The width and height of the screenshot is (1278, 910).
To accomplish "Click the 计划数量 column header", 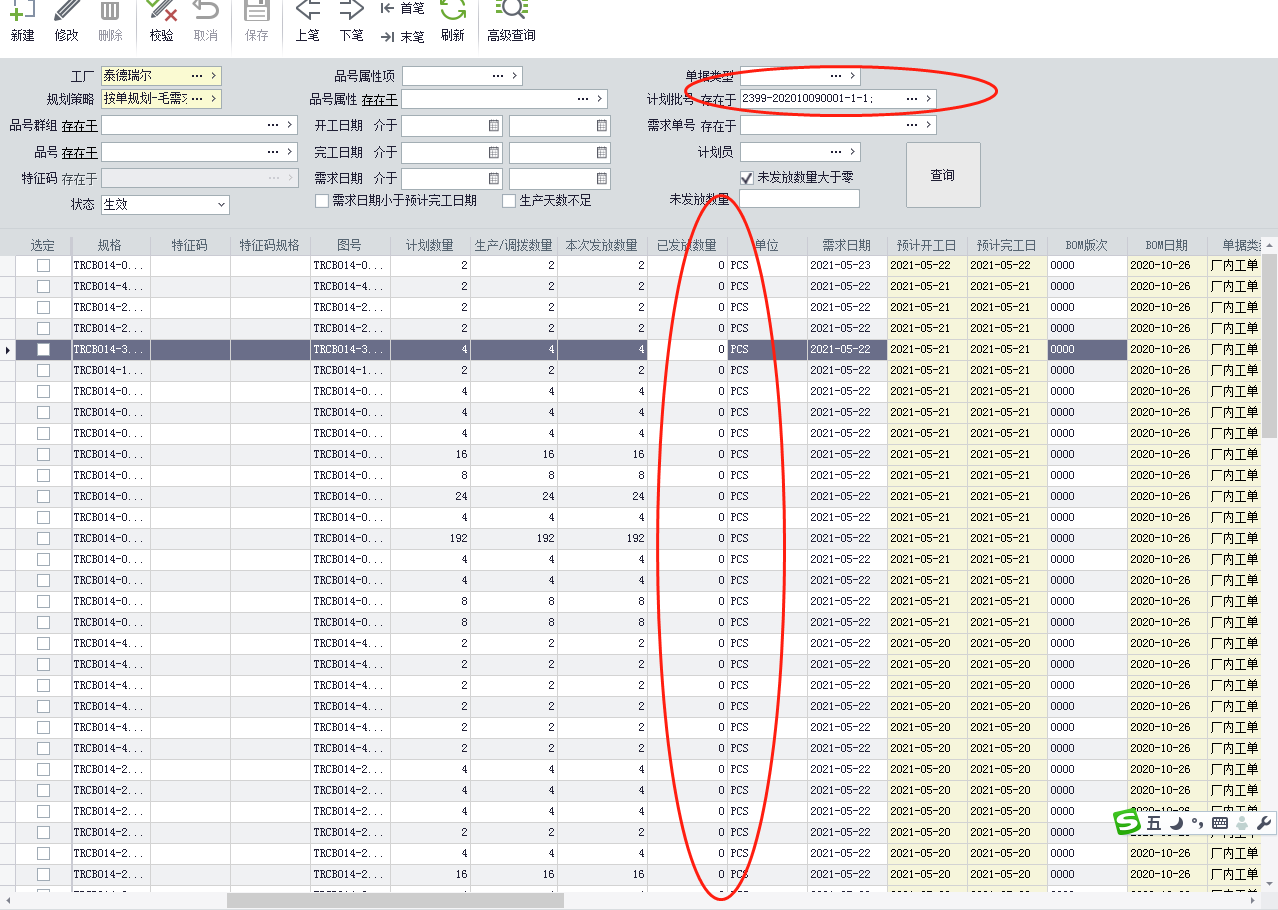I will 430,245.
